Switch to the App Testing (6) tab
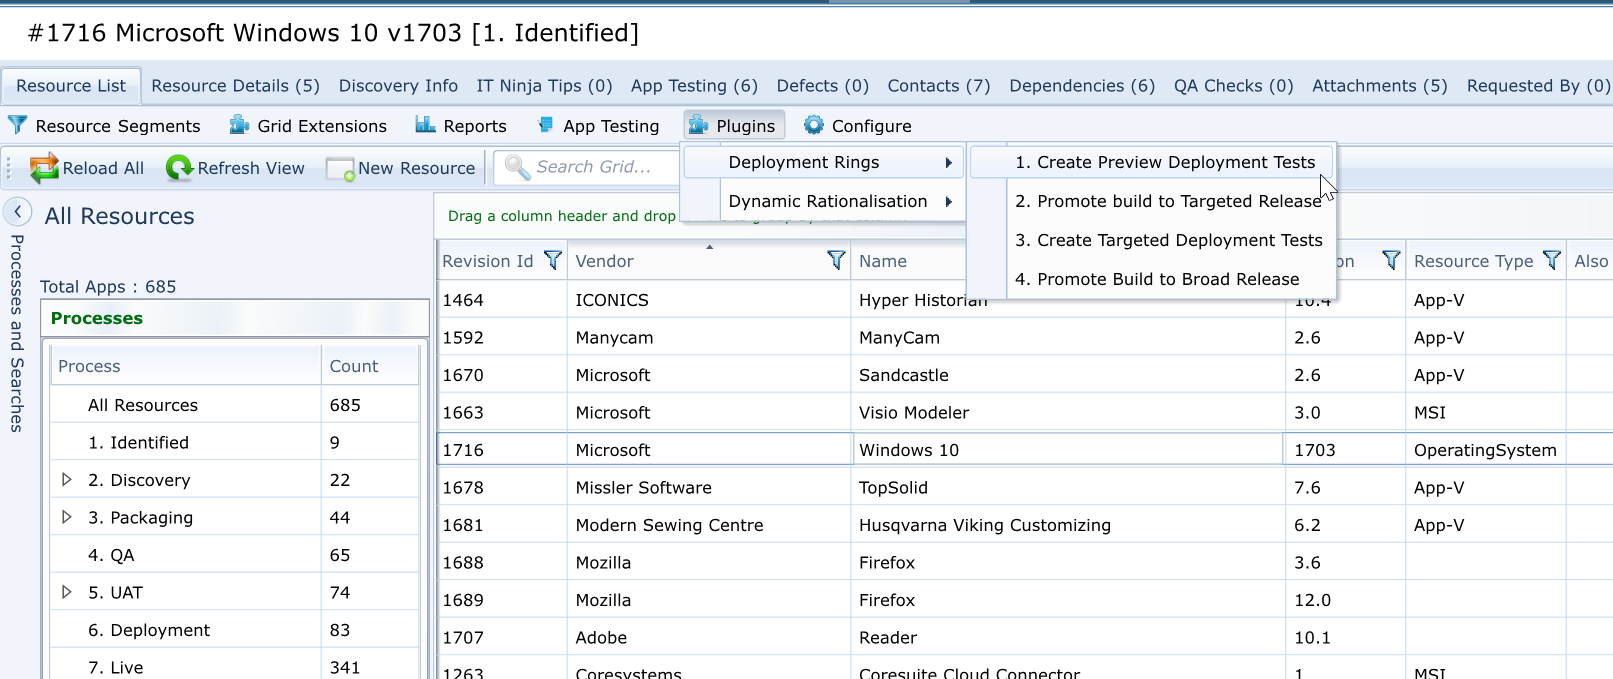The width and height of the screenshot is (1613, 679). (694, 86)
